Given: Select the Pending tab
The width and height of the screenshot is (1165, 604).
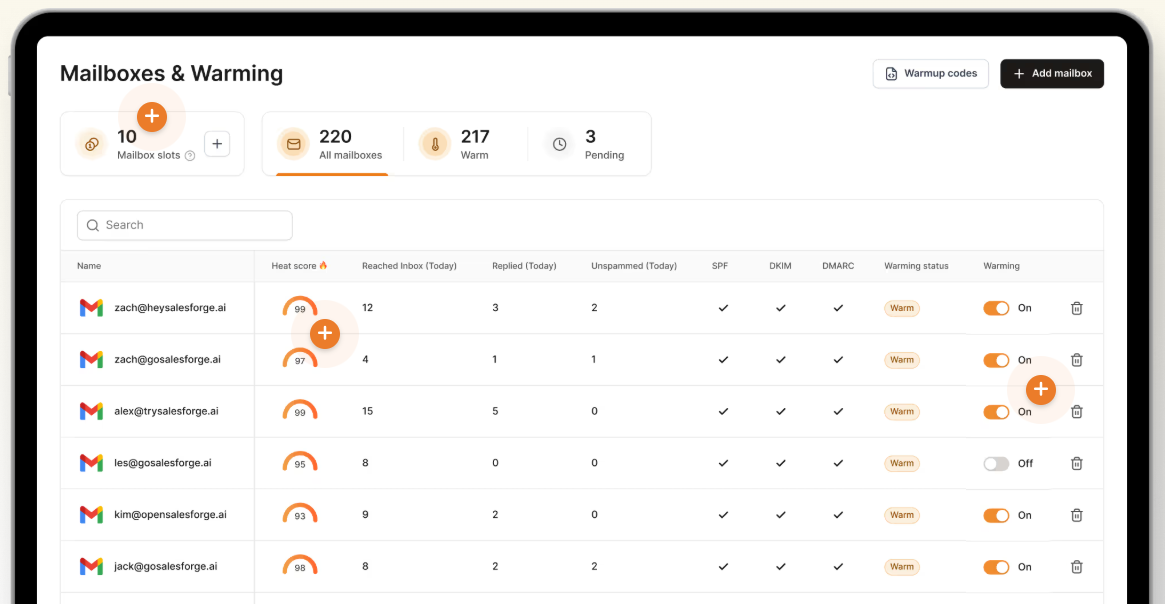Looking at the screenshot, I should [587, 144].
